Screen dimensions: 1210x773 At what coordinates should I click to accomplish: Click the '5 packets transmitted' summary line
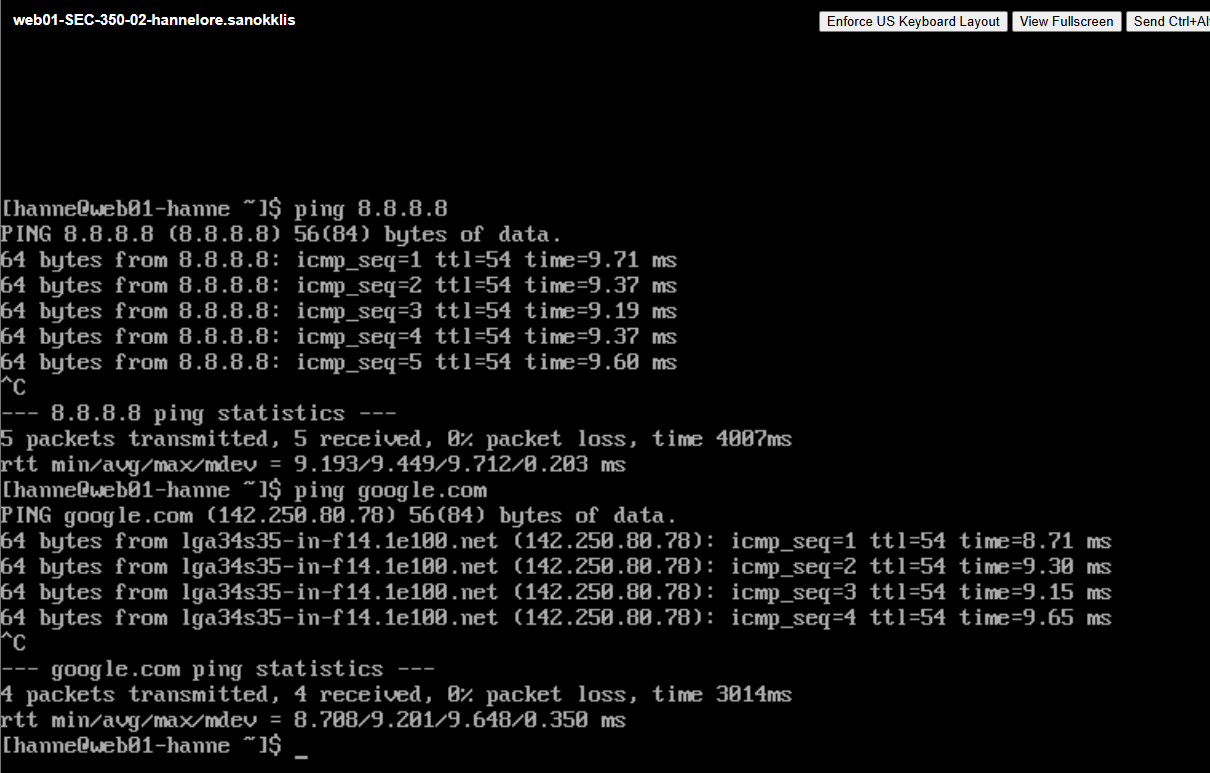click(396, 440)
